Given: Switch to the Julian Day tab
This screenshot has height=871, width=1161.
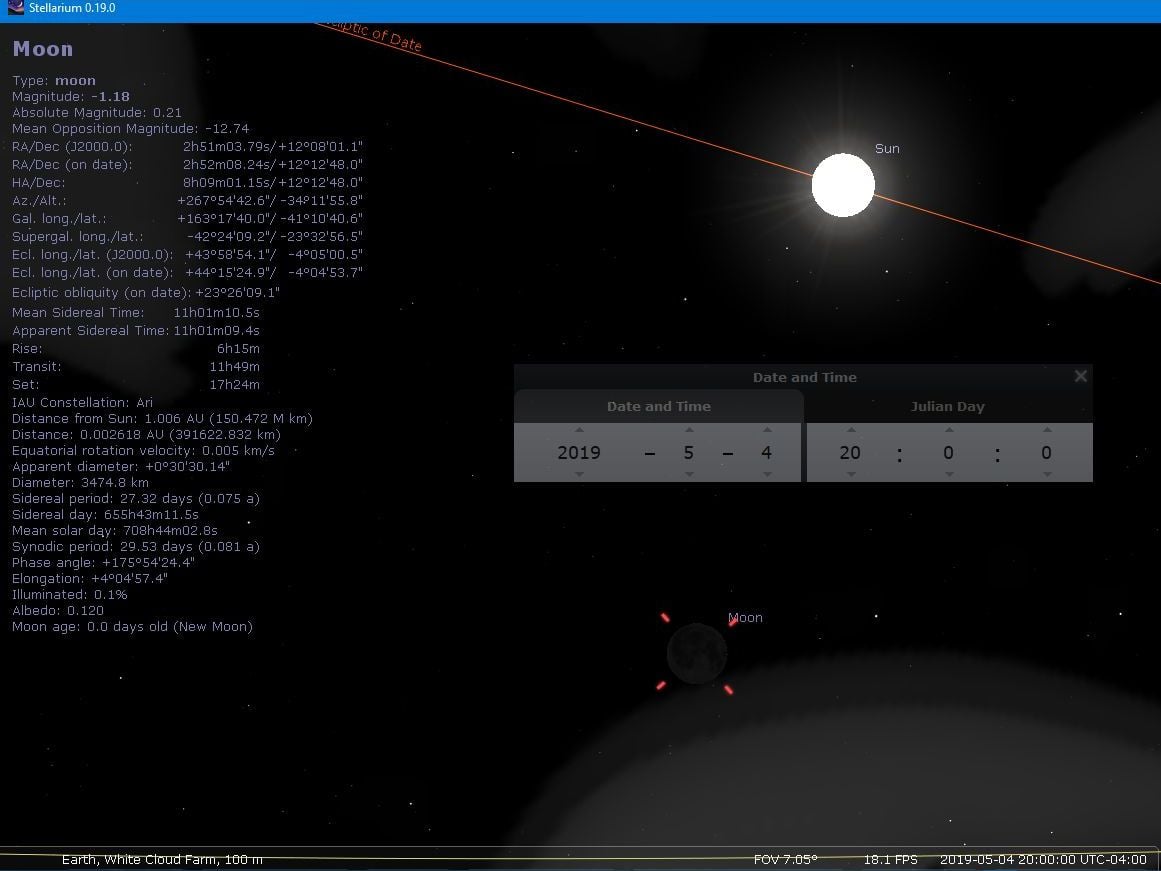Looking at the screenshot, I should (x=947, y=407).
